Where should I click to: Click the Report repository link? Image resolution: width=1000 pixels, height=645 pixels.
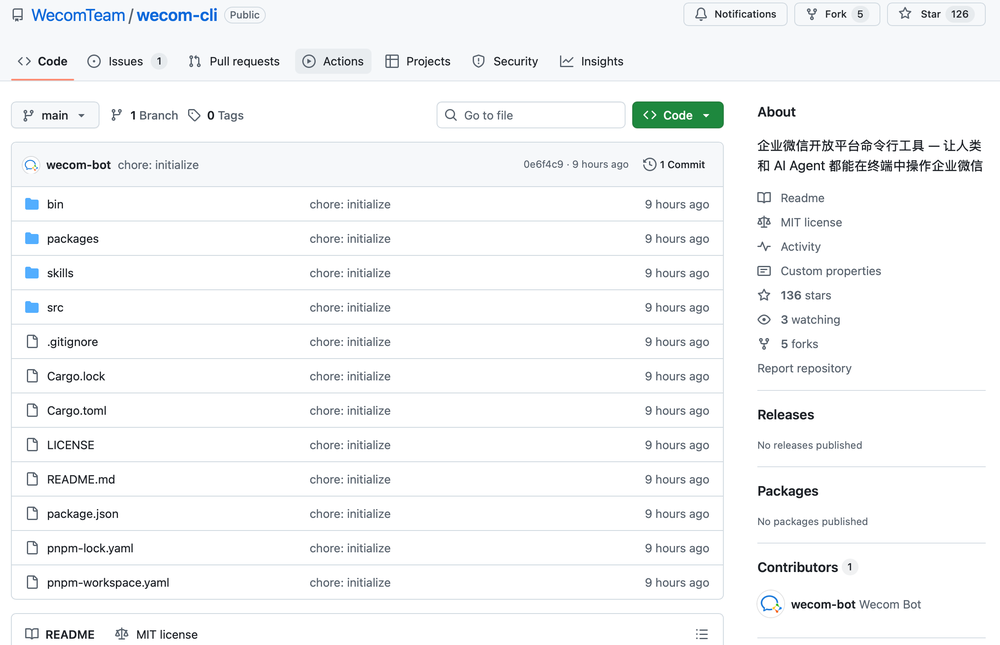click(x=804, y=368)
